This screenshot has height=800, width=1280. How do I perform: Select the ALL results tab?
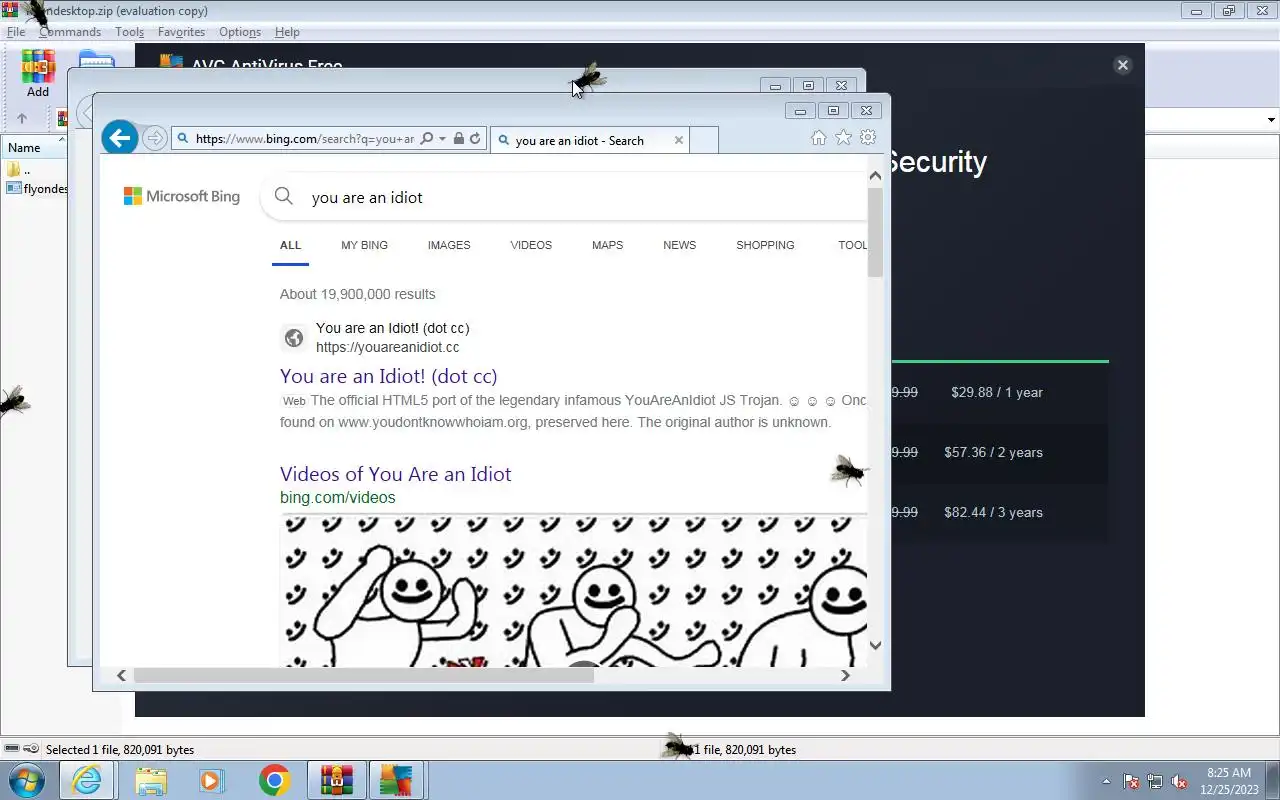tap(290, 245)
